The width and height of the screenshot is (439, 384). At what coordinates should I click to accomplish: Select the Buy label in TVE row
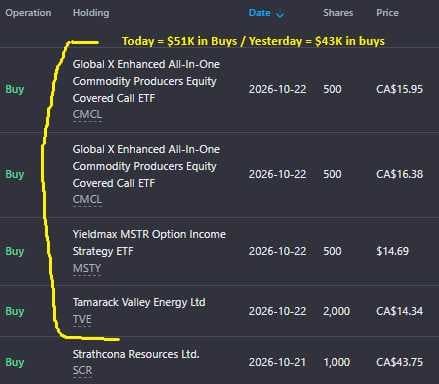coord(15,311)
